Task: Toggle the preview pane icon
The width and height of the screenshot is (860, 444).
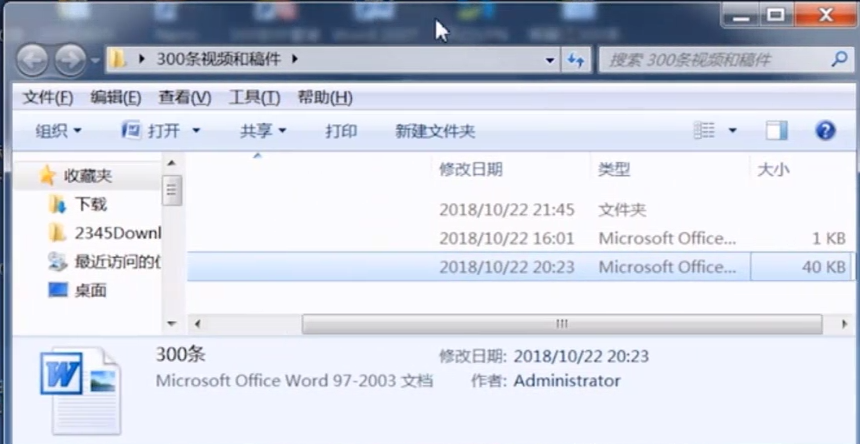Action: pos(776,130)
